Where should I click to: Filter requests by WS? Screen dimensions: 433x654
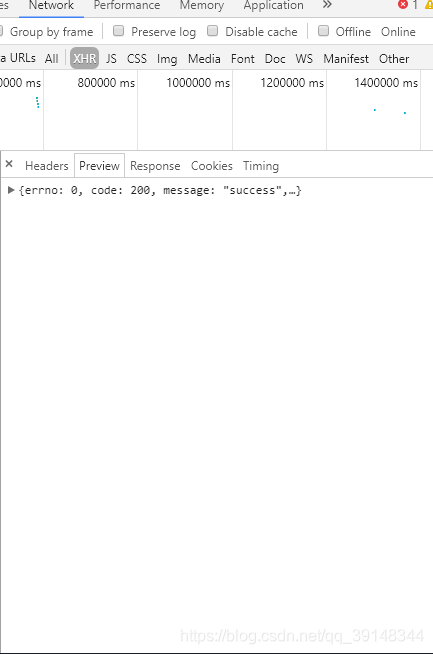[x=304, y=59]
